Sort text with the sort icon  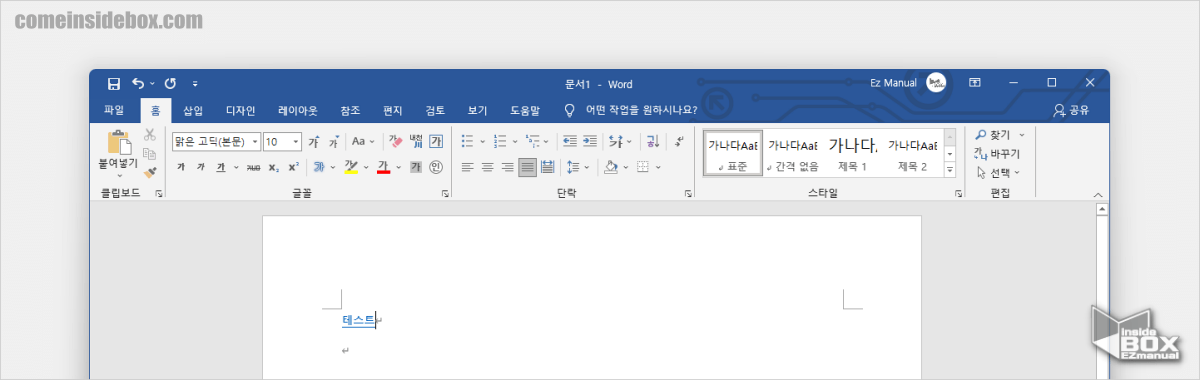[x=652, y=141]
